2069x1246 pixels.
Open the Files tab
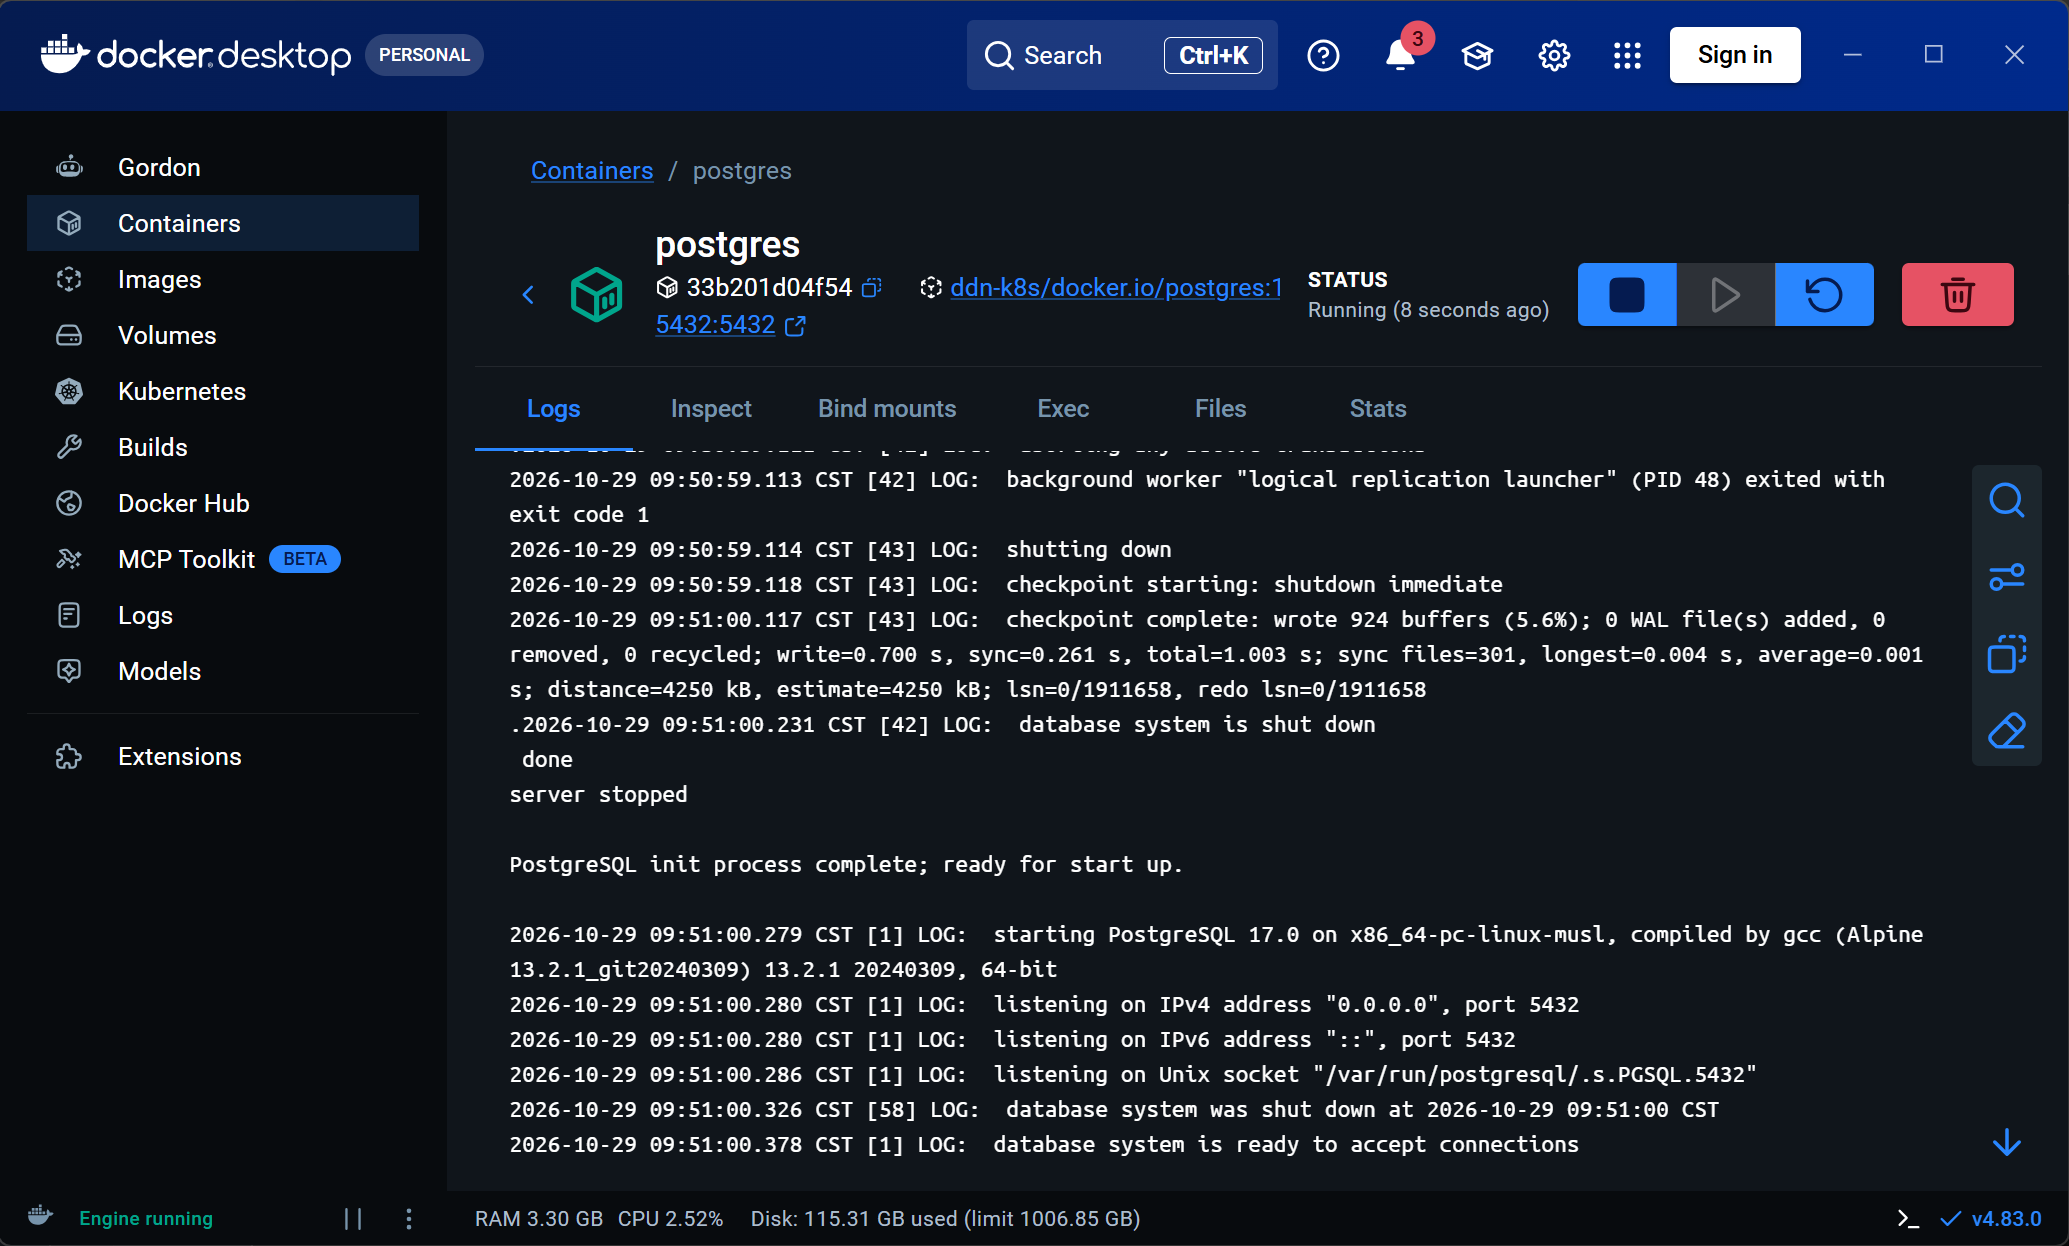(x=1220, y=409)
